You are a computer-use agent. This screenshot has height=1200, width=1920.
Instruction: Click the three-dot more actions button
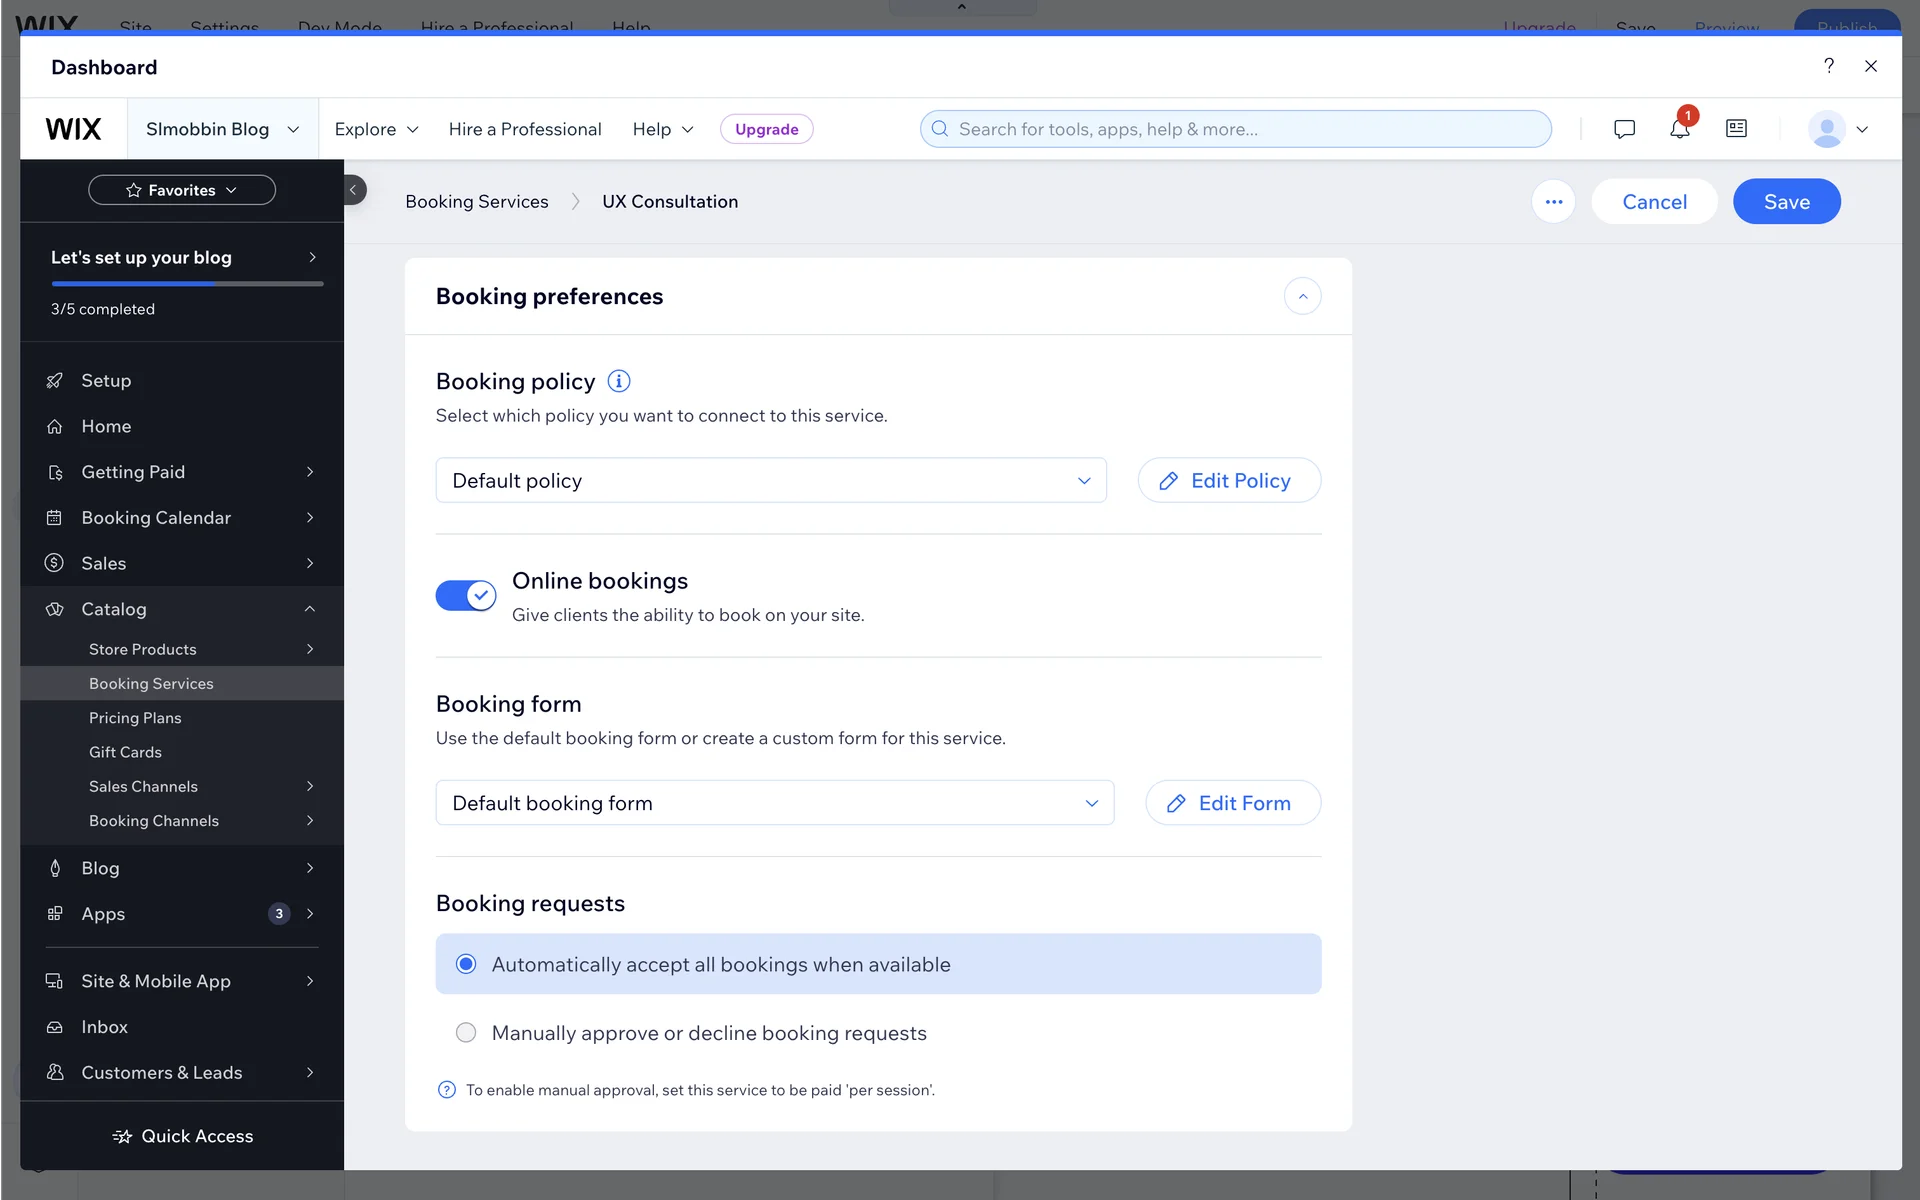[x=1553, y=202]
